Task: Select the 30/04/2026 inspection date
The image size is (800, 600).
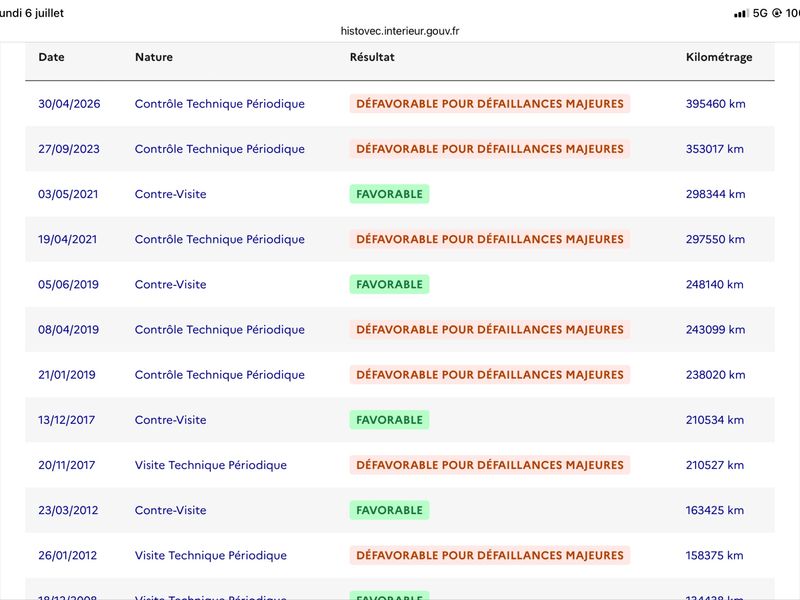Action: click(69, 104)
